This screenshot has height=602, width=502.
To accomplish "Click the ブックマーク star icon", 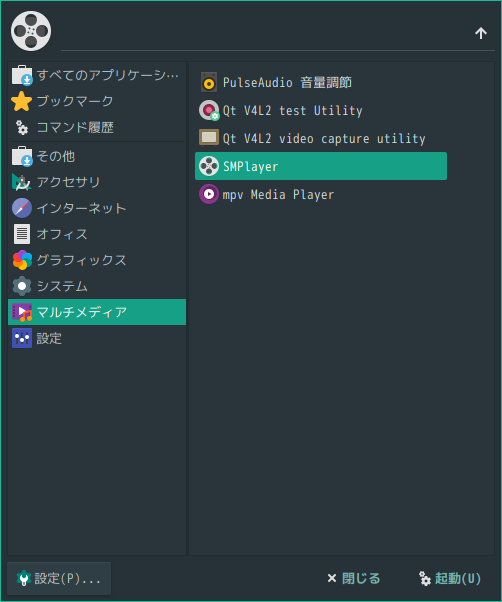I will point(22,101).
